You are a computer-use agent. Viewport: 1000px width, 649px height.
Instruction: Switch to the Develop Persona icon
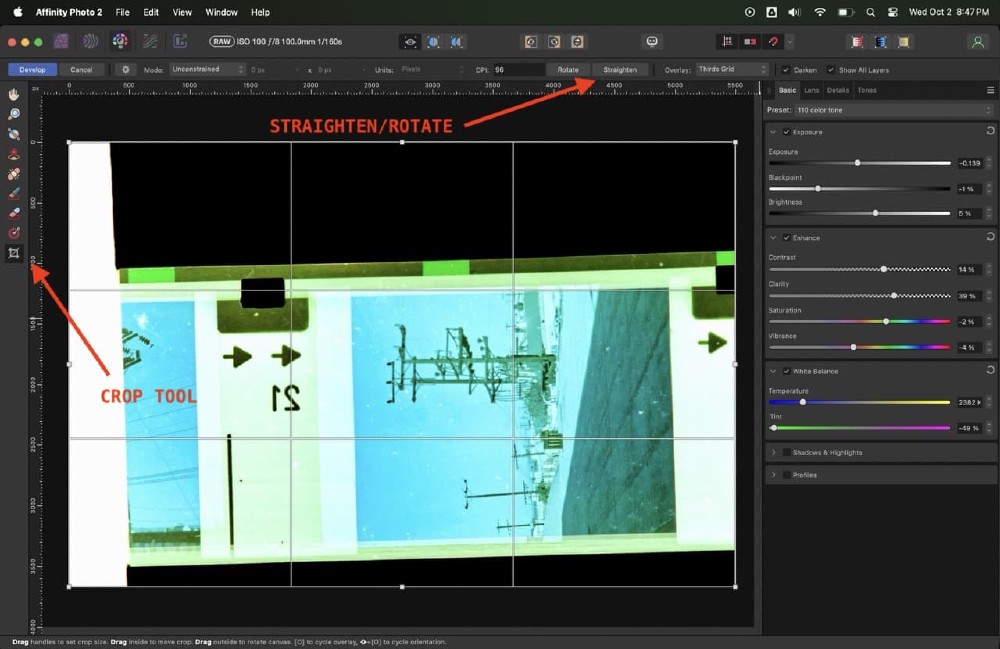point(120,41)
